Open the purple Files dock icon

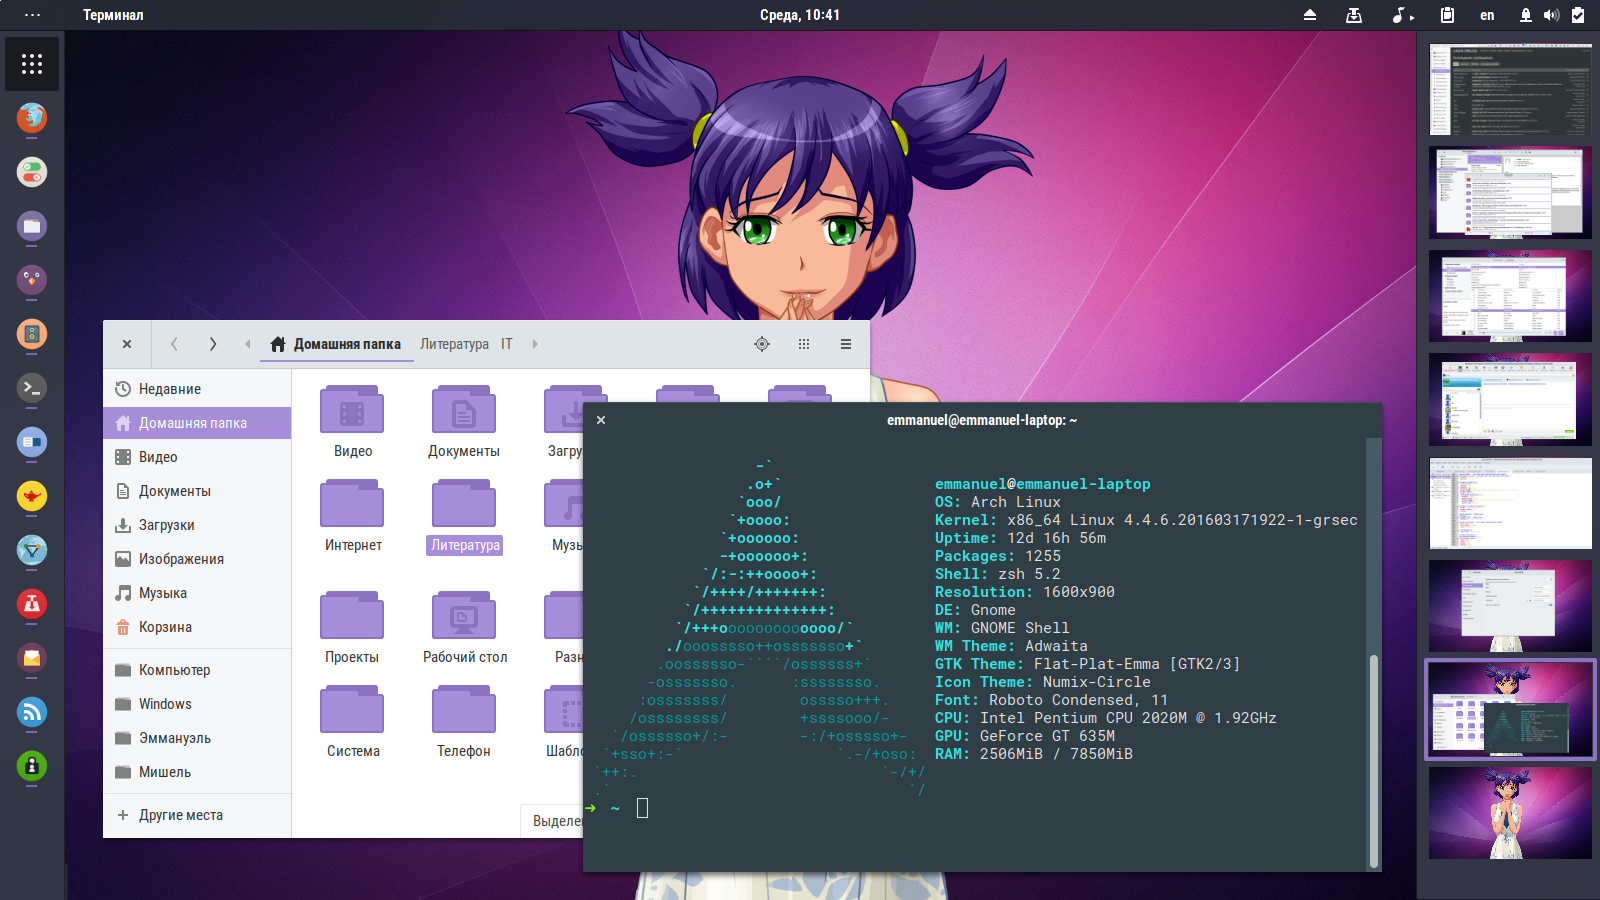(32, 226)
